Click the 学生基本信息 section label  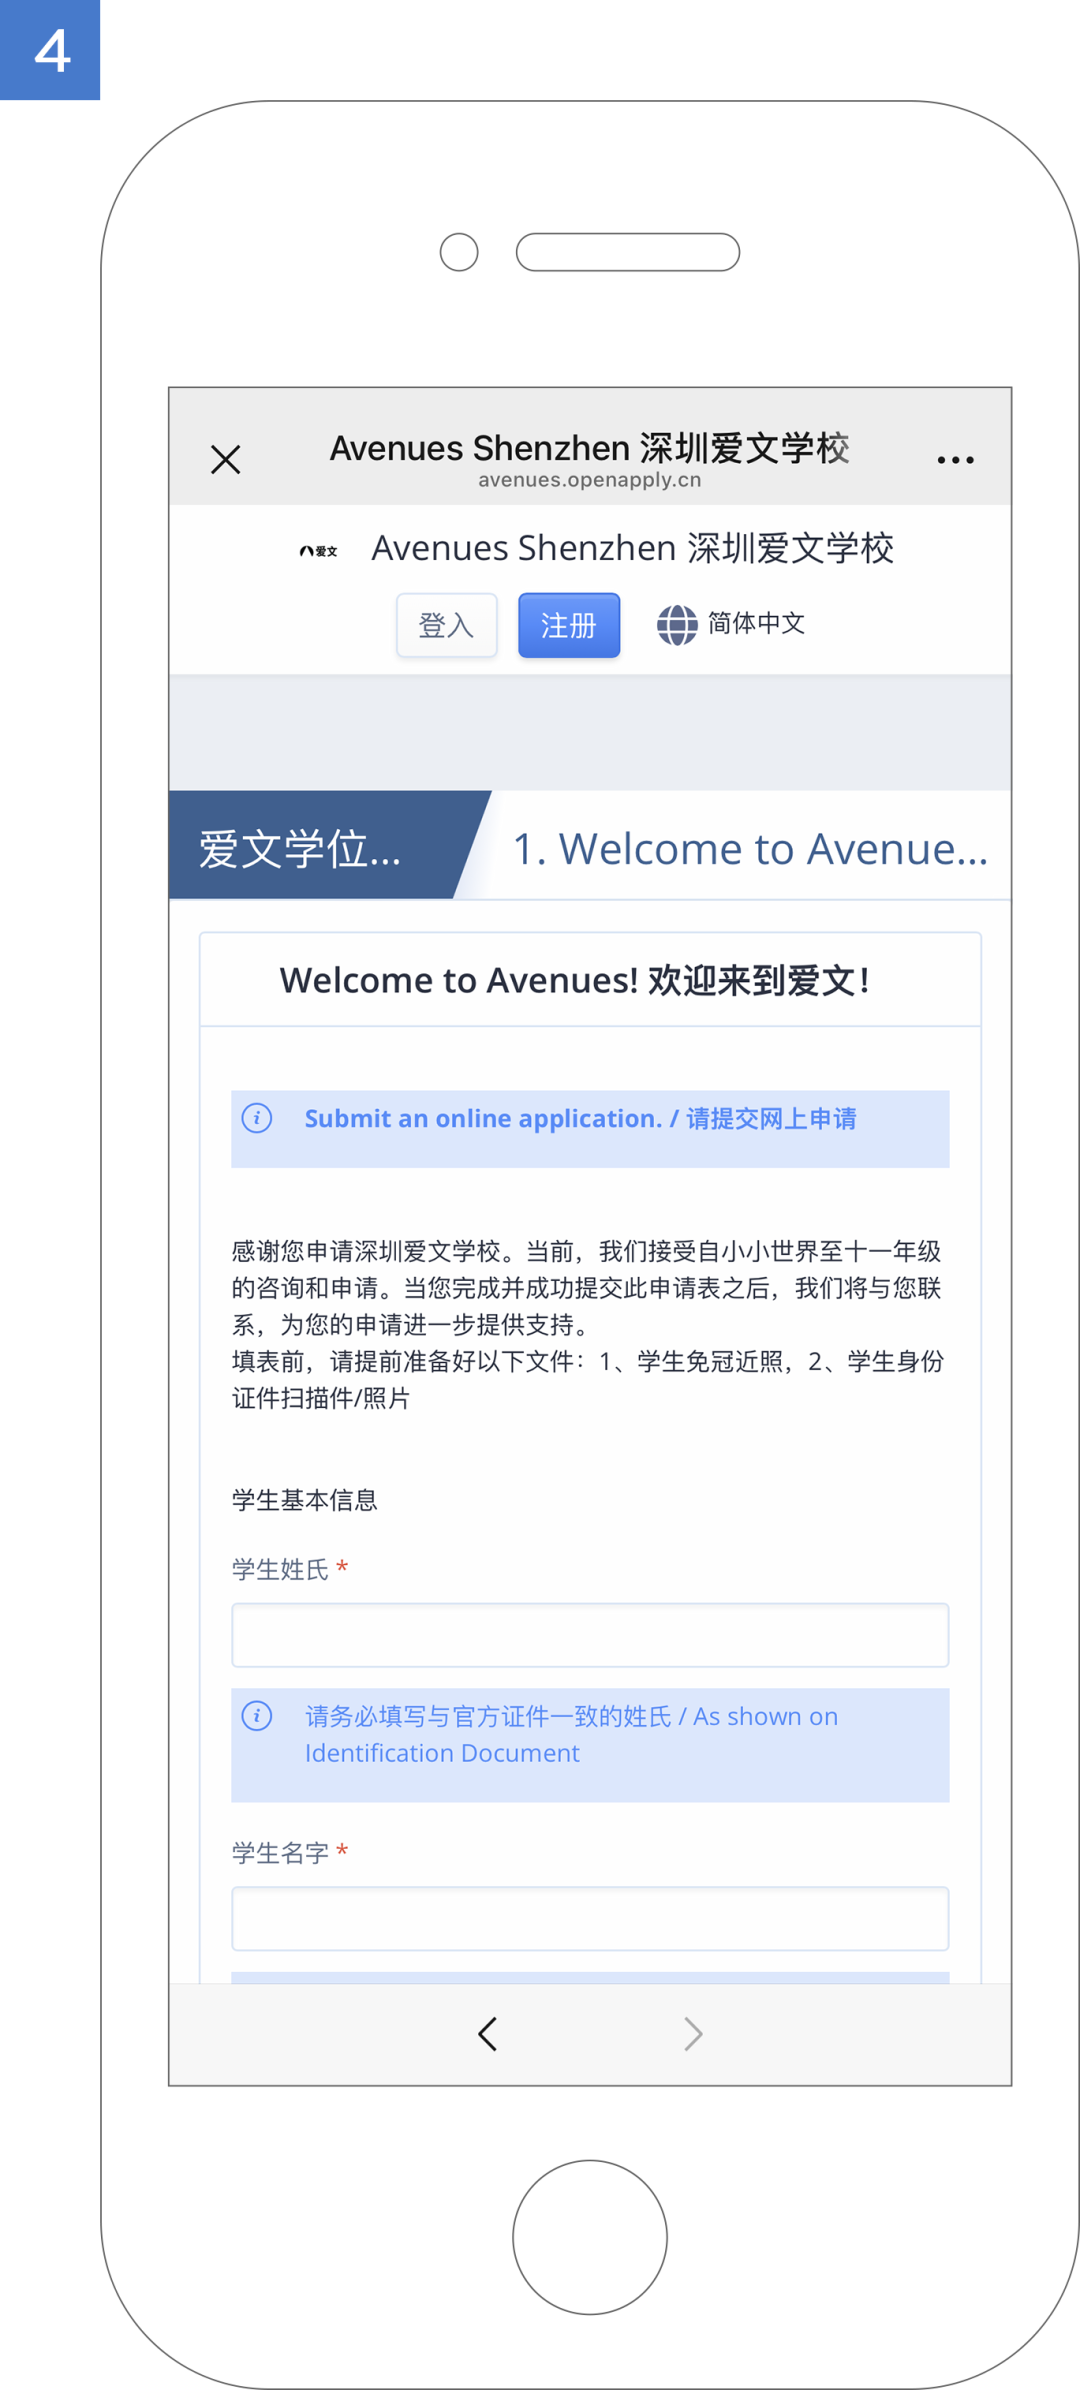[x=305, y=1500]
